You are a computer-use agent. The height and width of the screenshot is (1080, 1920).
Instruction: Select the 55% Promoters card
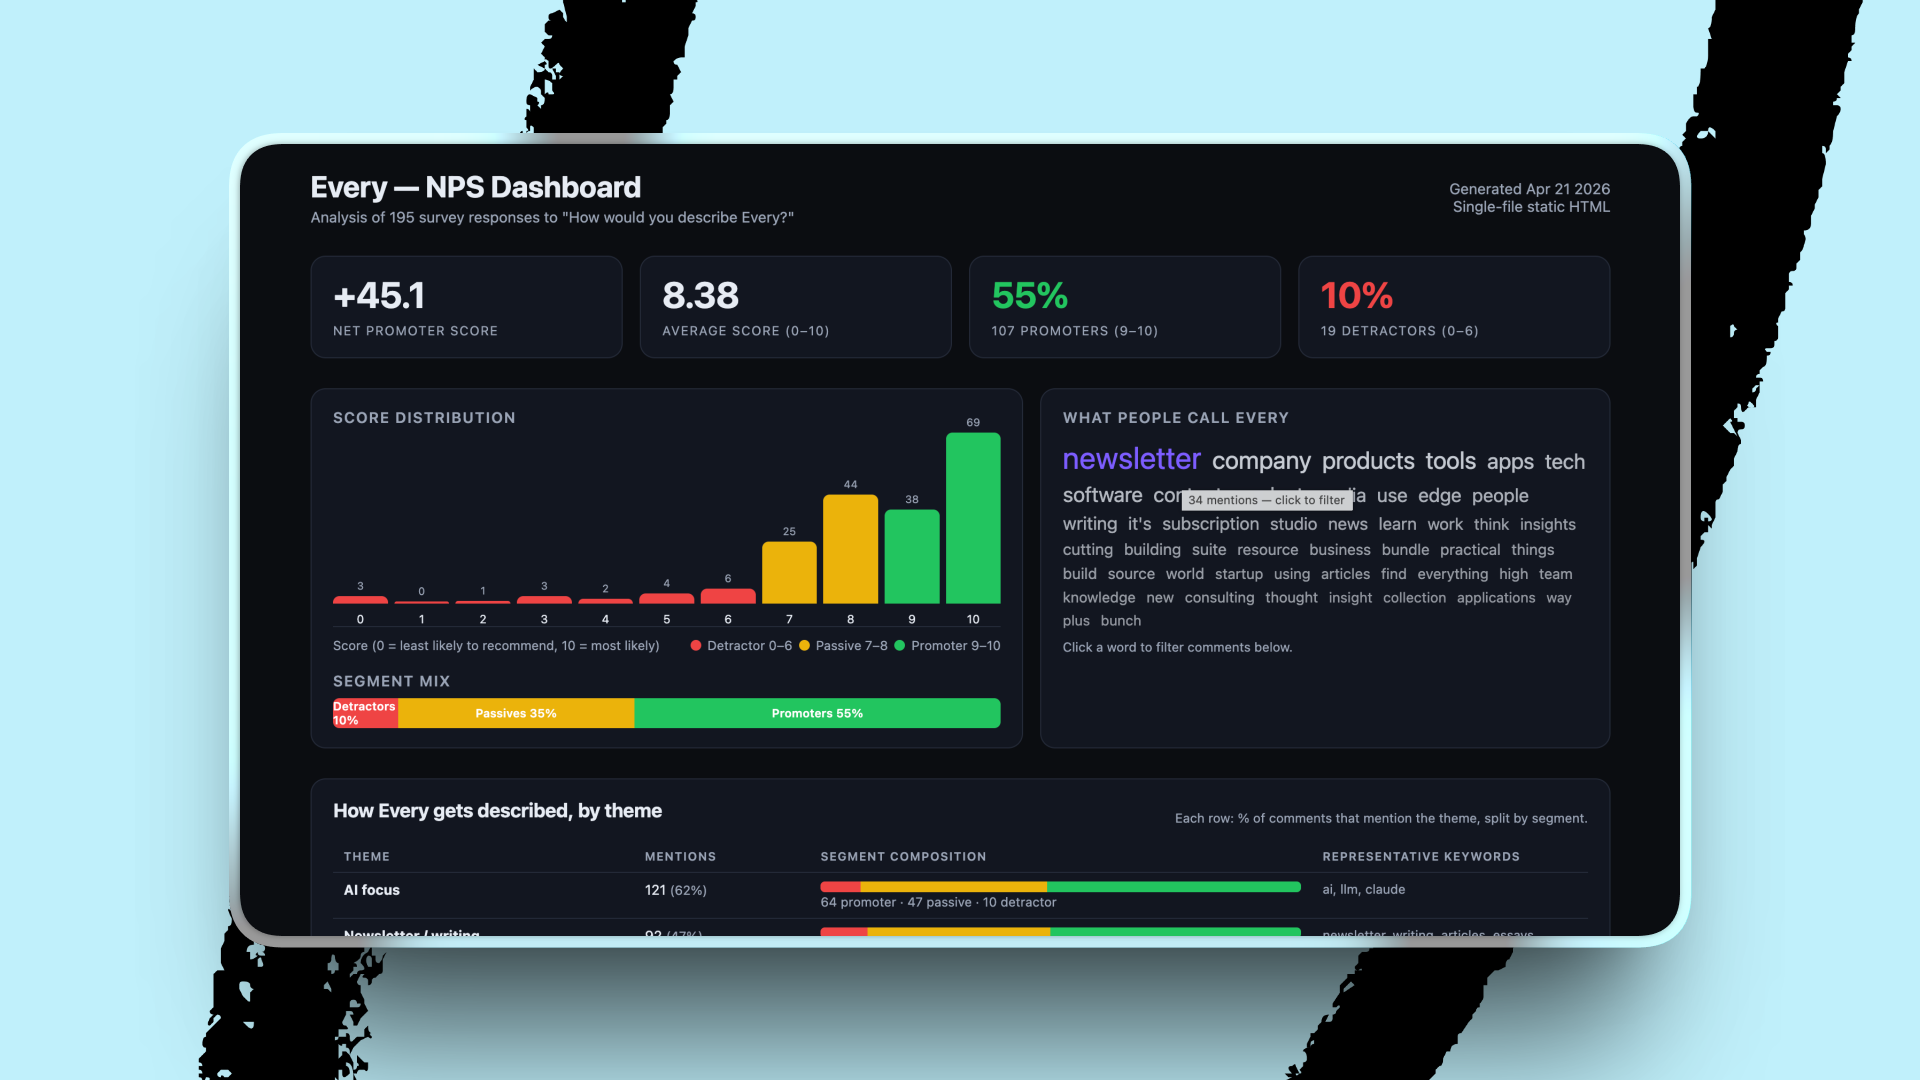(1124, 307)
